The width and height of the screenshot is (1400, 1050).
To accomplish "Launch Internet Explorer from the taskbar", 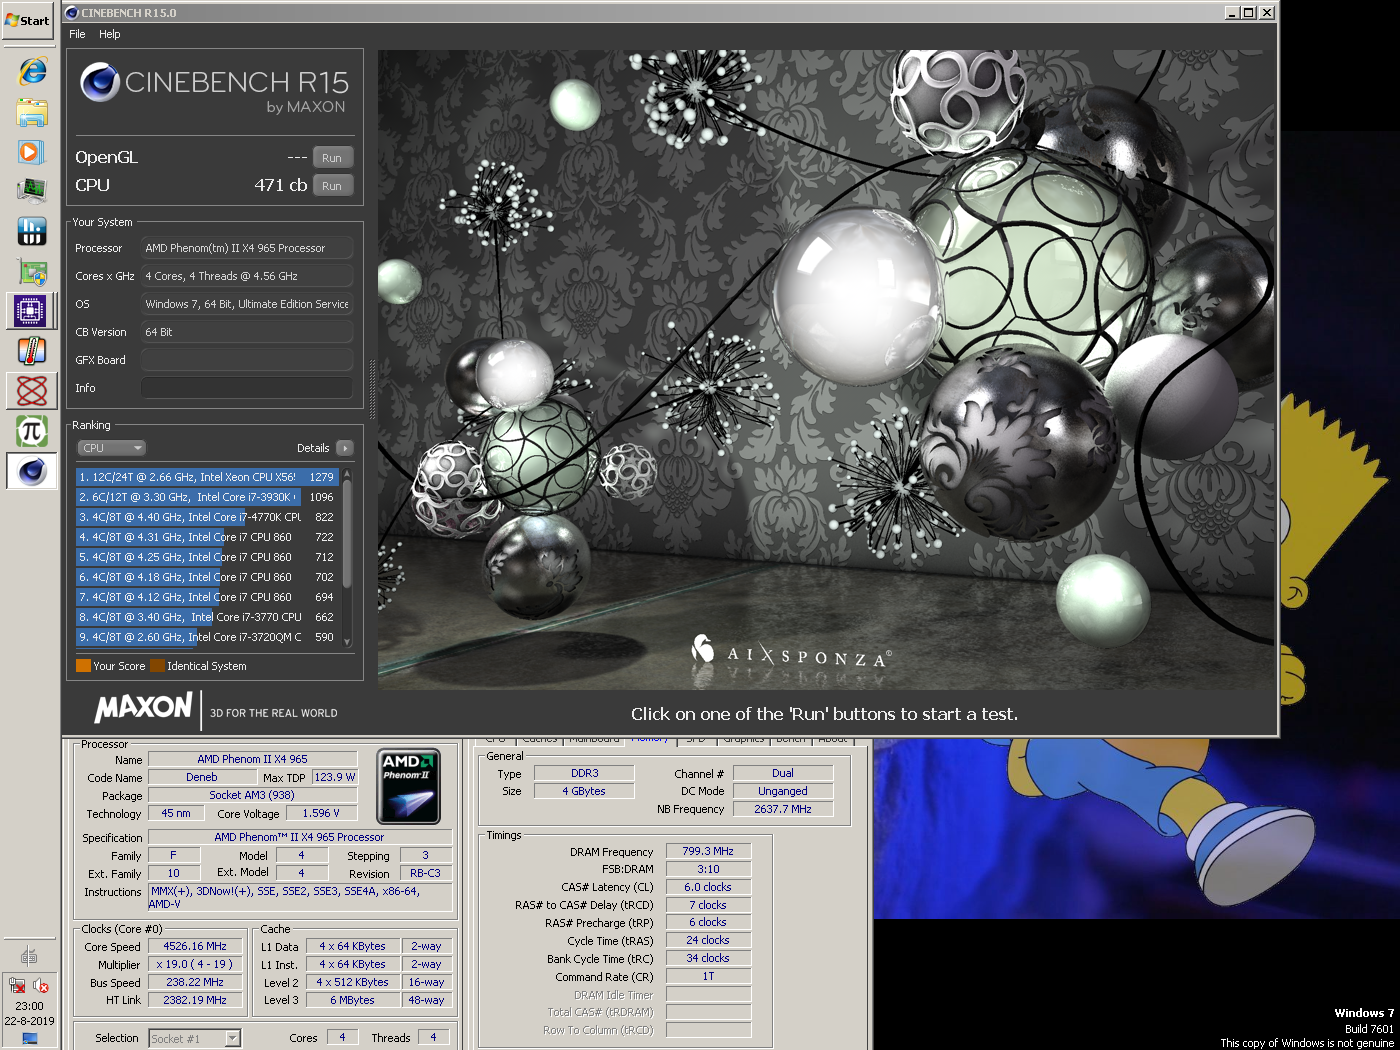I will [x=31, y=71].
